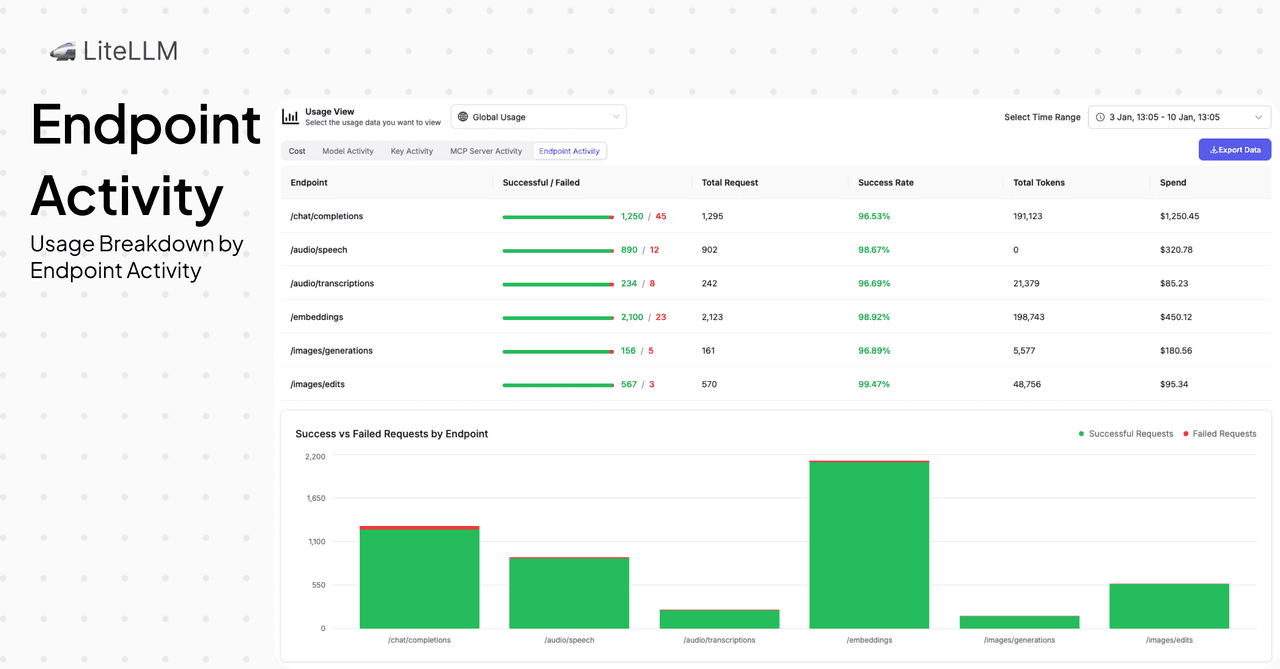Open the 3 Jan – 10 Jan time range selector
The width and height of the screenshot is (1280, 669).
point(1179,117)
